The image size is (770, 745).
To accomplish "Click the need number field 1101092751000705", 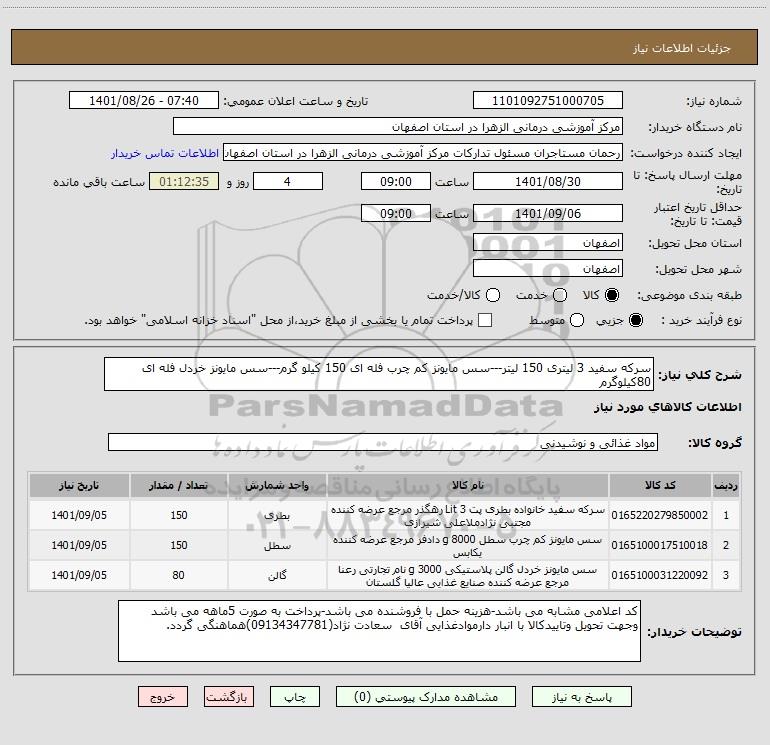I will (548, 101).
